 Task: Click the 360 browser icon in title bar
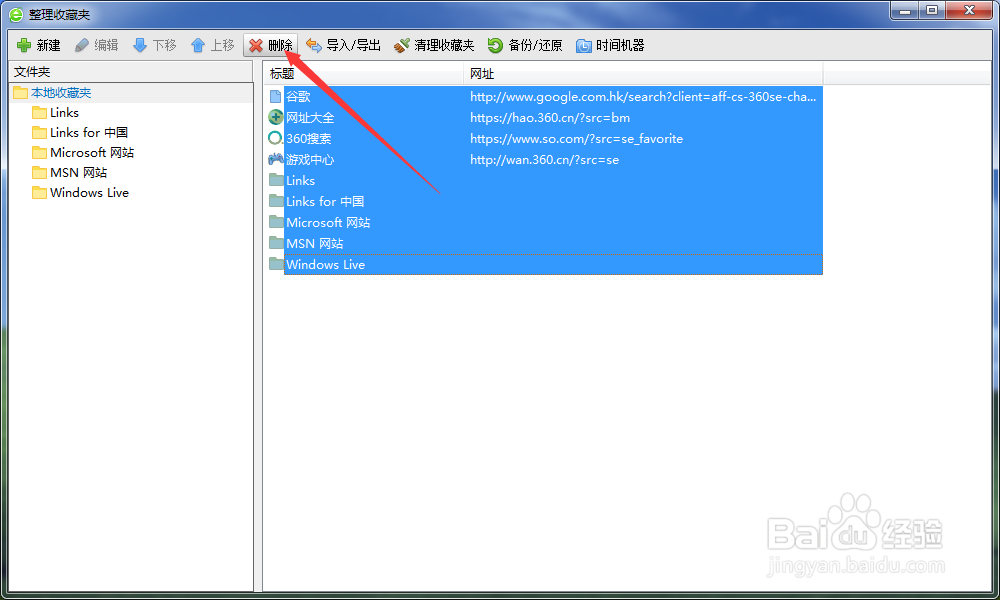pos(16,14)
